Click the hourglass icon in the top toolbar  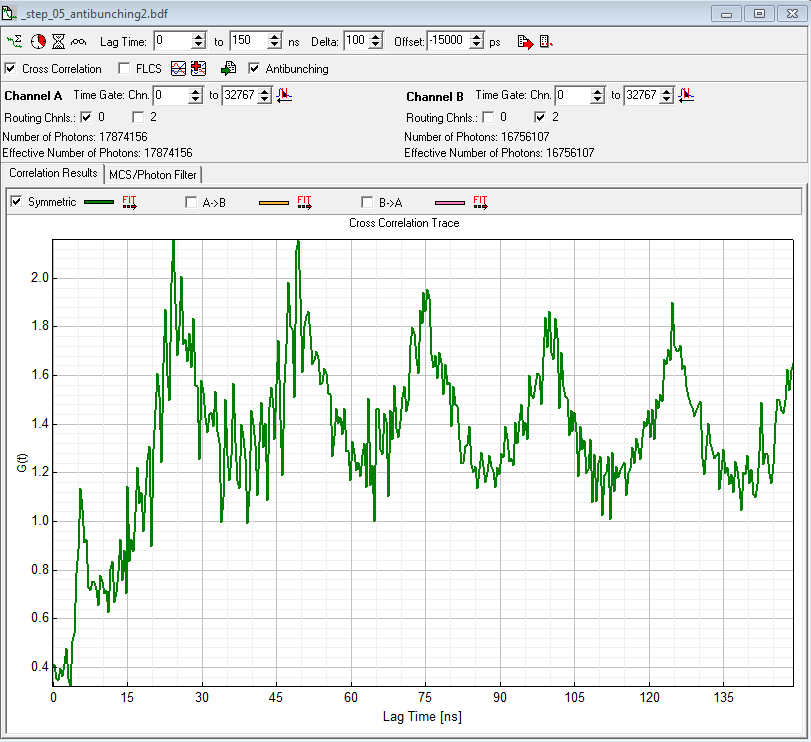tap(59, 41)
